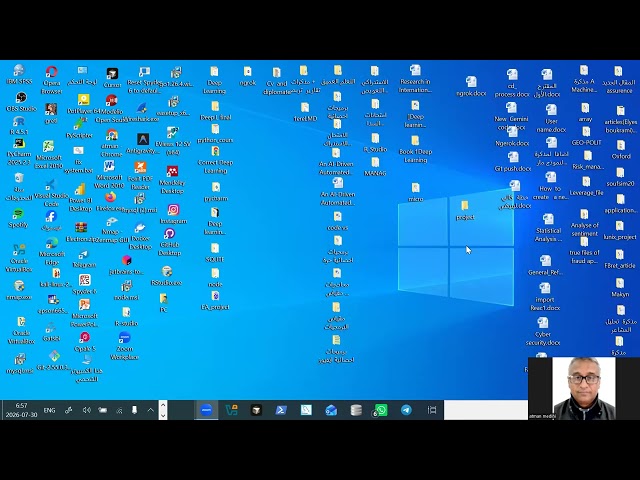This screenshot has width=640, height=480.
Task: Click the Cursor icon in the taskbar
Action: point(256,410)
